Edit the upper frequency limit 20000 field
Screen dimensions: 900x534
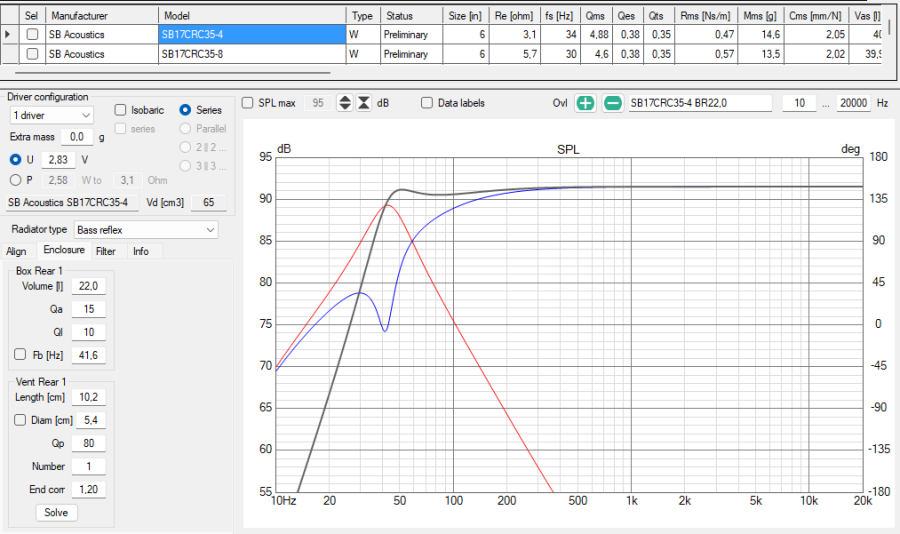click(854, 103)
